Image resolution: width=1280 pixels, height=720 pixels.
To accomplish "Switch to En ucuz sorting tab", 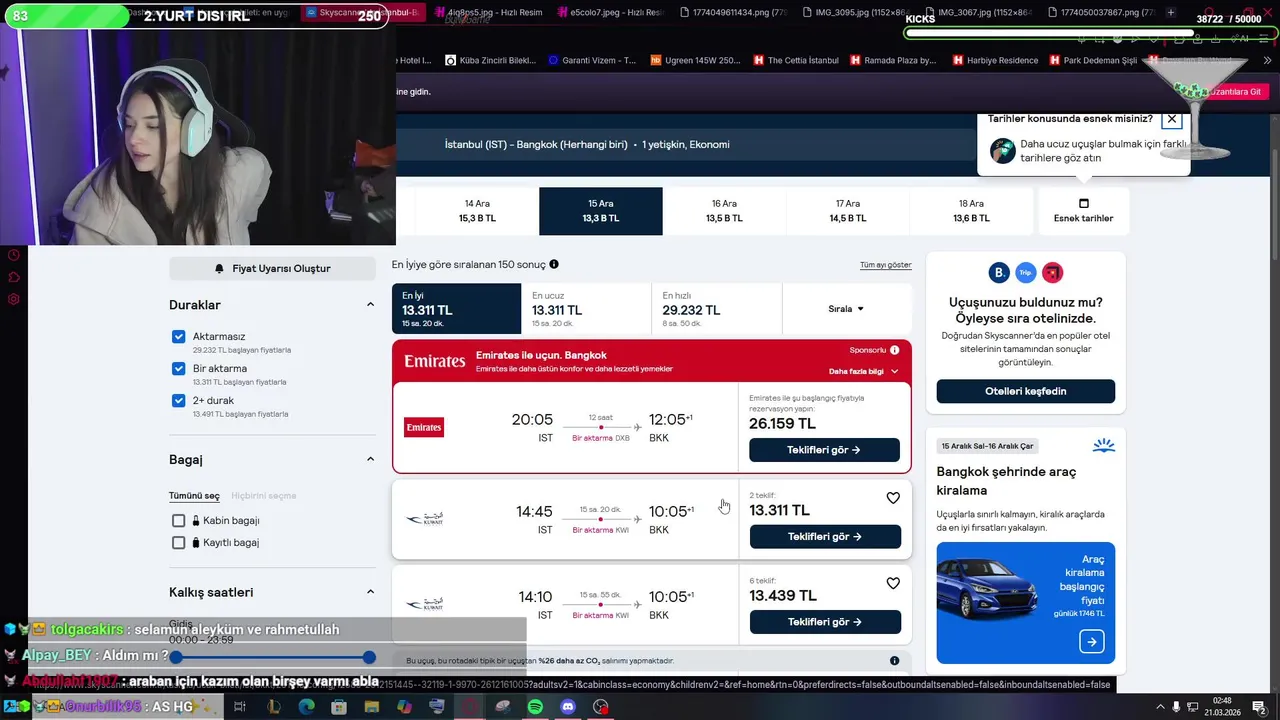I will point(586,309).
